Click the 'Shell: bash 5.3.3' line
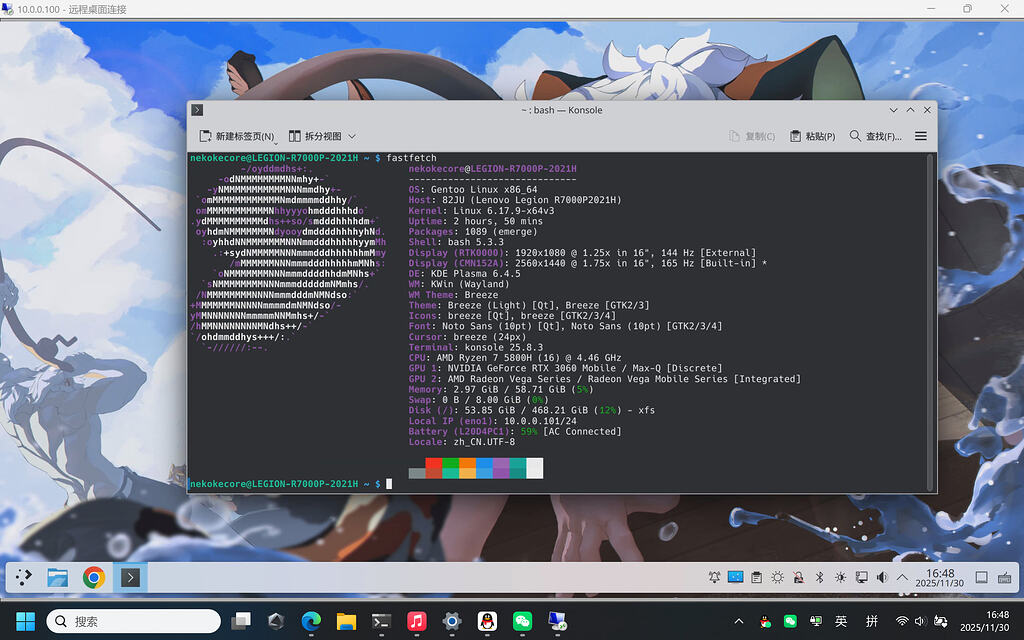 (x=456, y=242)
